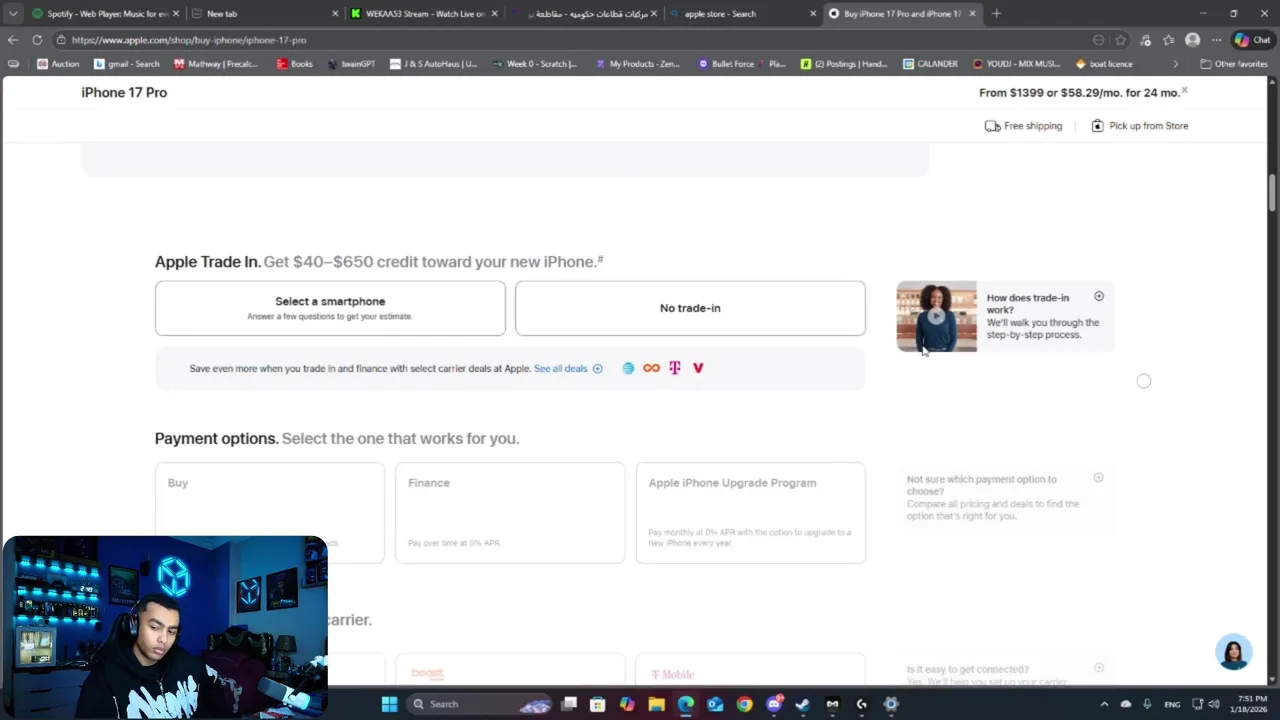Open Google Chrome from the taskbar
The image size is (1280, 720).
pyautogui.click(x=744, y=704)
